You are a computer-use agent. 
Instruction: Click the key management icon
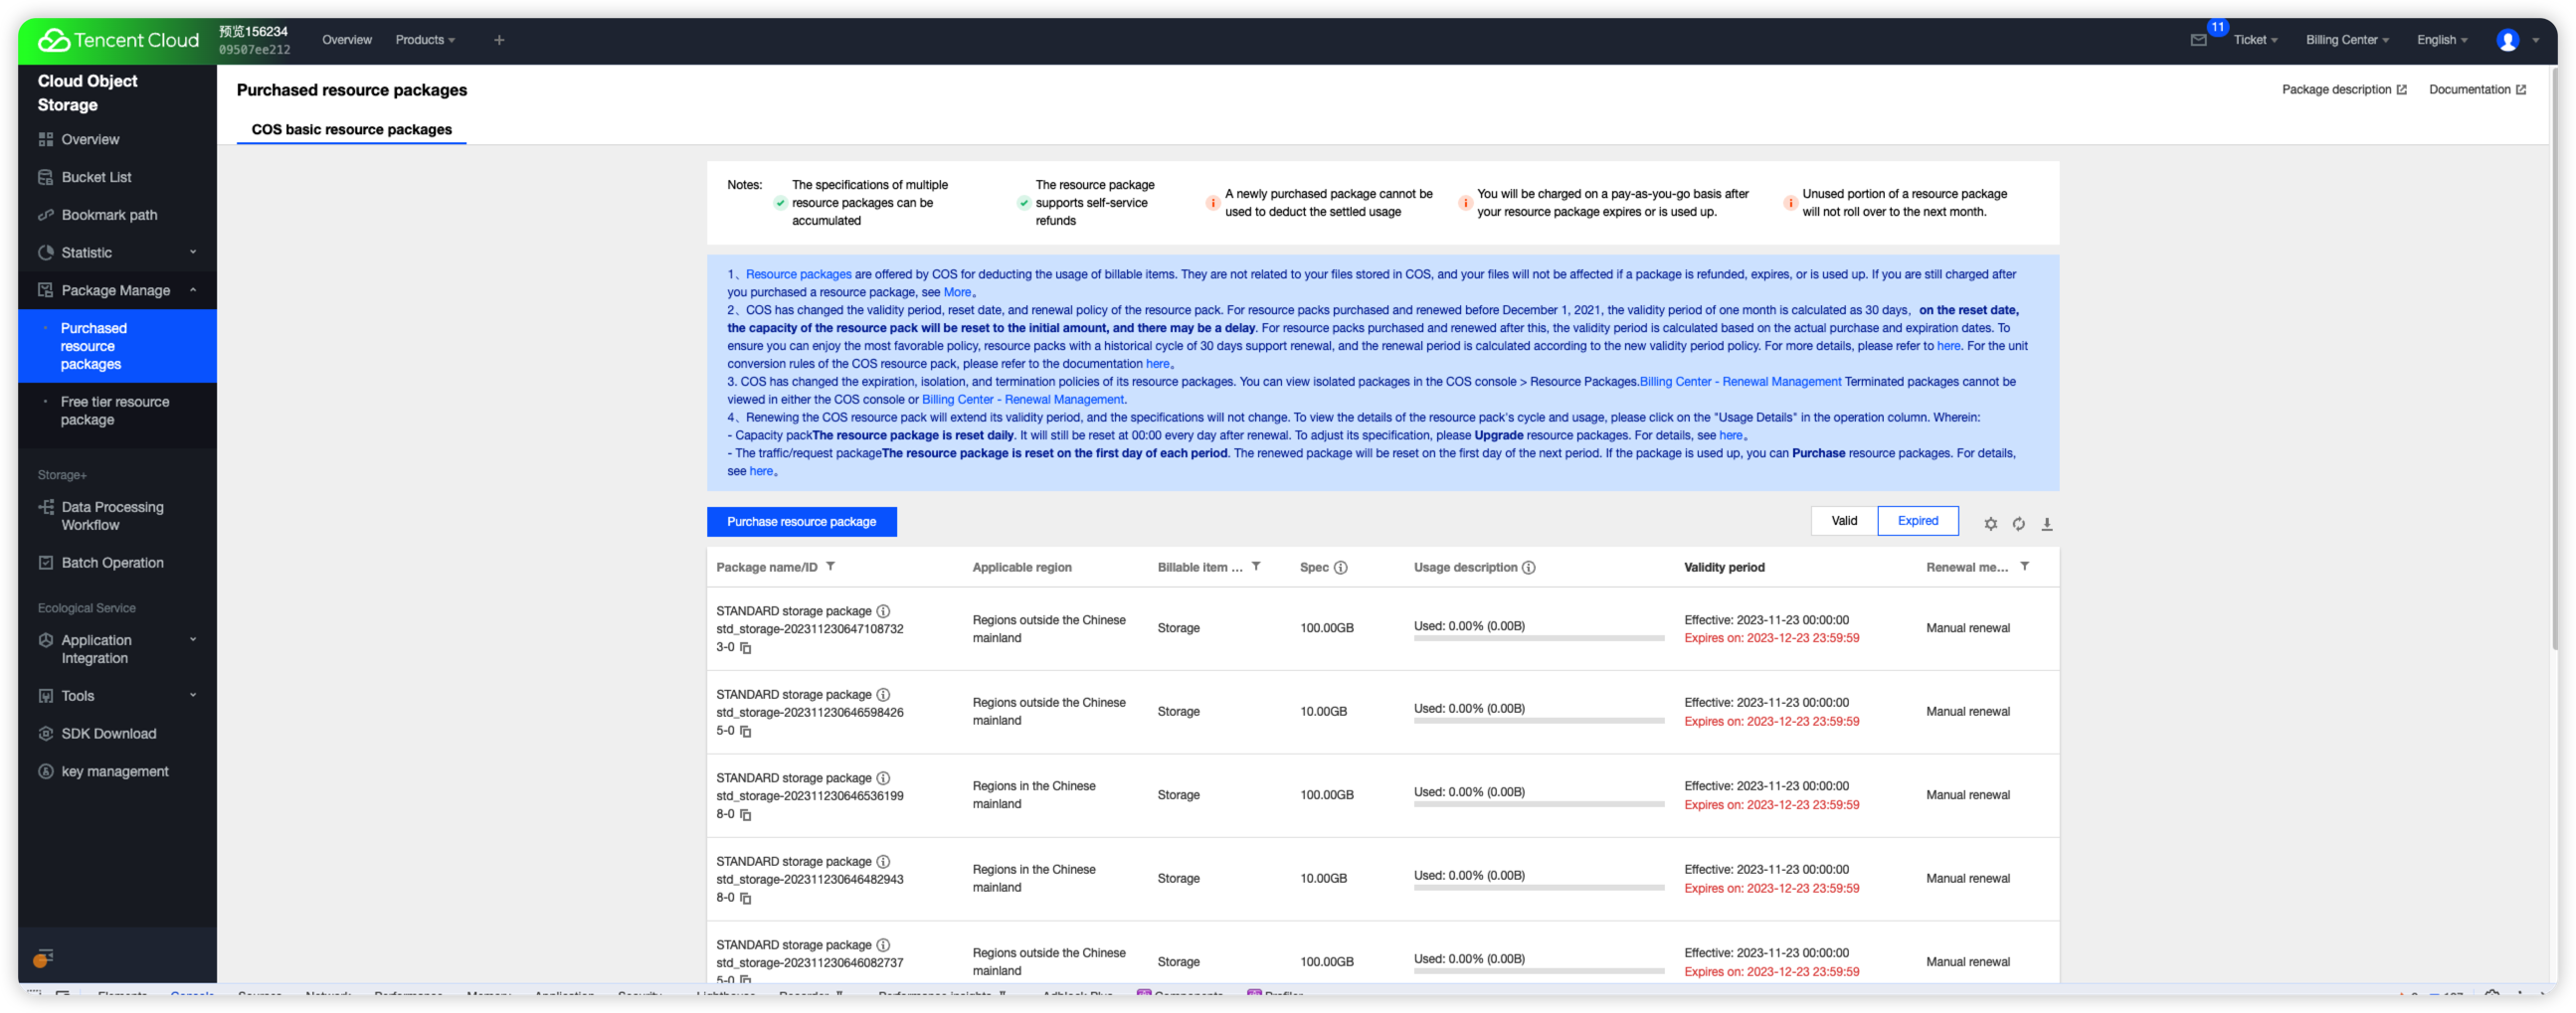pos(46,771)
